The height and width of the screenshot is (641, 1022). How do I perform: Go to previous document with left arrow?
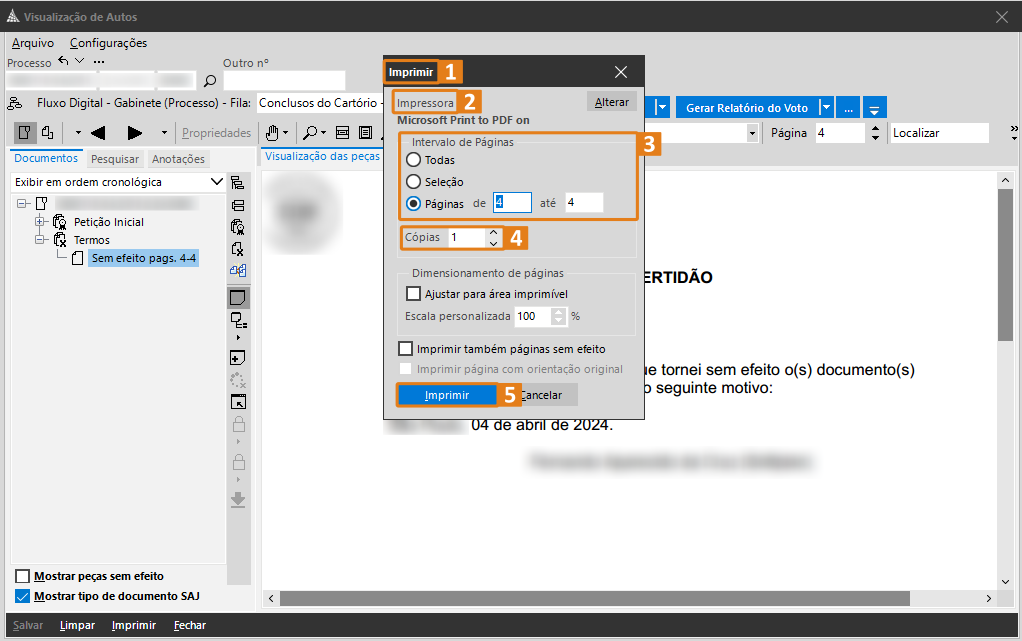98,133
